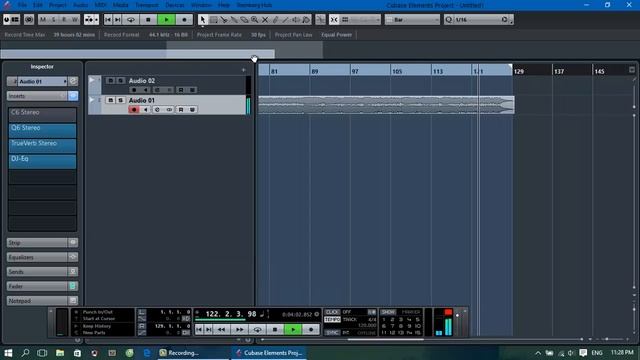Click top toolbar Play button
The image size is (640, 360).
[x=166, y=20]
